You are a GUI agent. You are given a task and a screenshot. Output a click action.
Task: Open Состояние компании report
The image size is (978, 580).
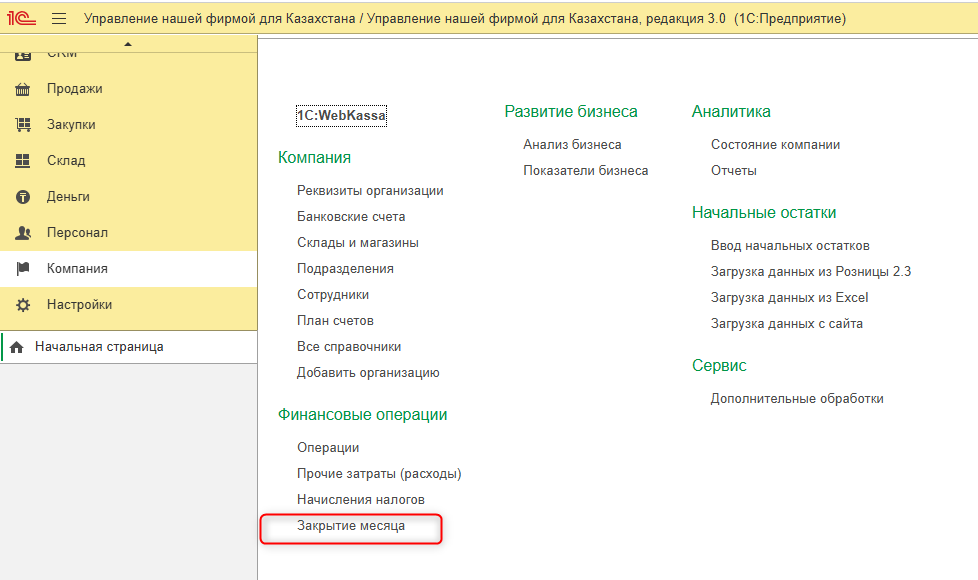775,144
